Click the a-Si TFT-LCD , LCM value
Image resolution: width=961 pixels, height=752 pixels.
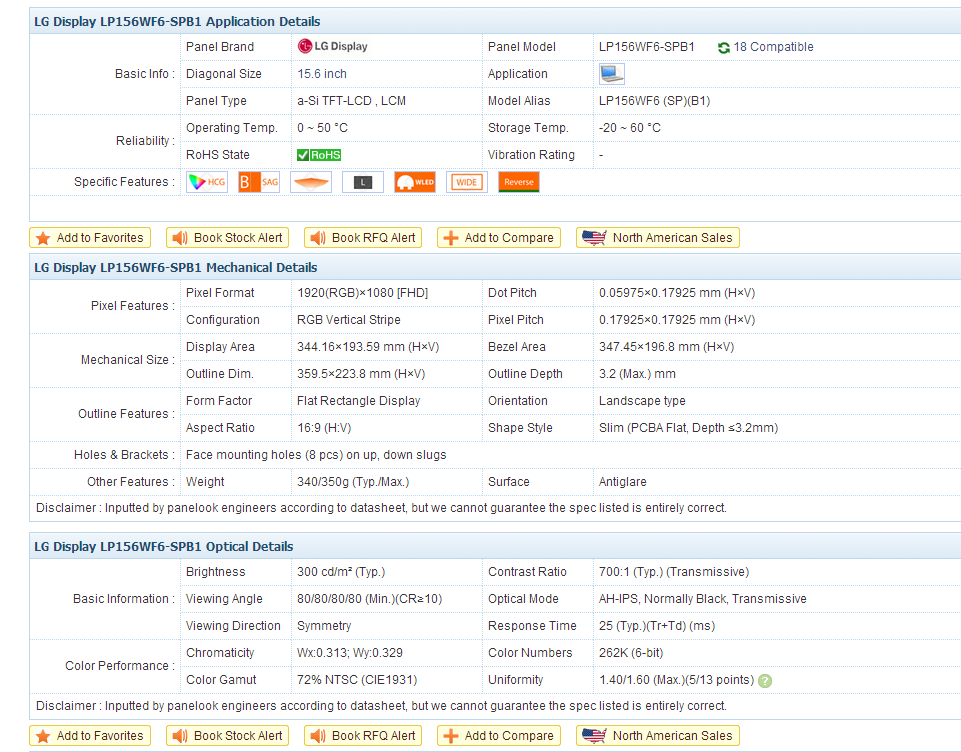(x=351, y=101)
